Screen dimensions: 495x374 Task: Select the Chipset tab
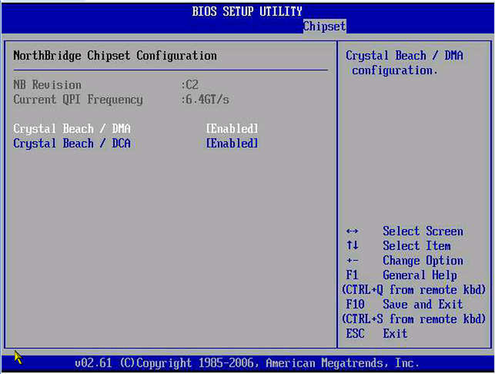(324, 26)
